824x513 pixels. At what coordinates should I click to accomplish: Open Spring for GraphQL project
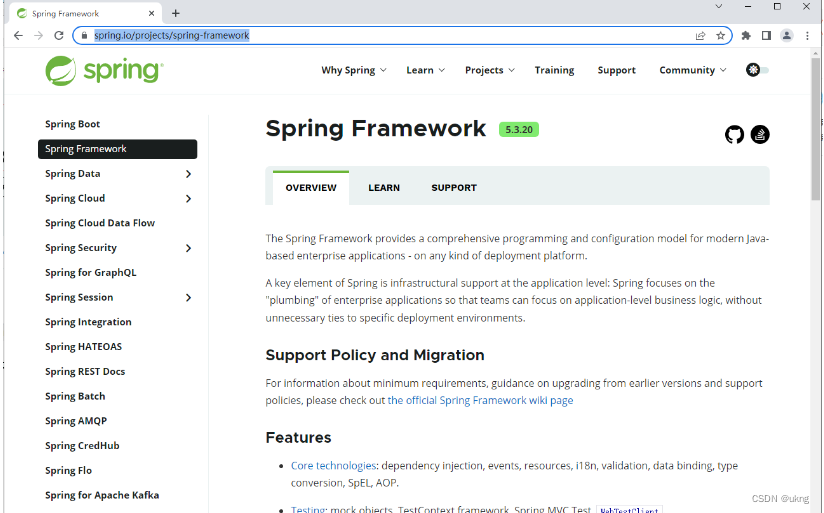(90, 272)
